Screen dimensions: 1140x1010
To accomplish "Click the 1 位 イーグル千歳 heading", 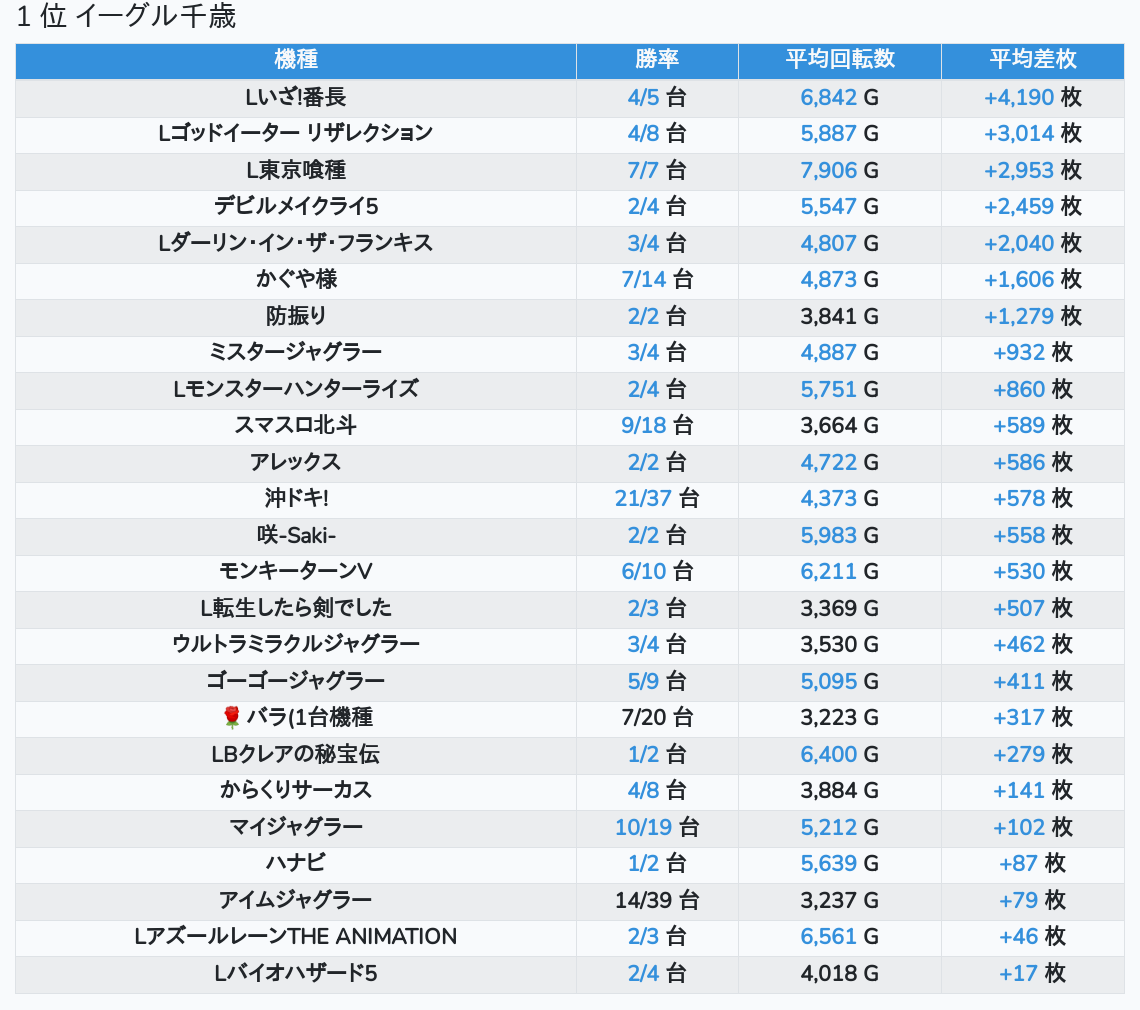I will click(126, 16).
